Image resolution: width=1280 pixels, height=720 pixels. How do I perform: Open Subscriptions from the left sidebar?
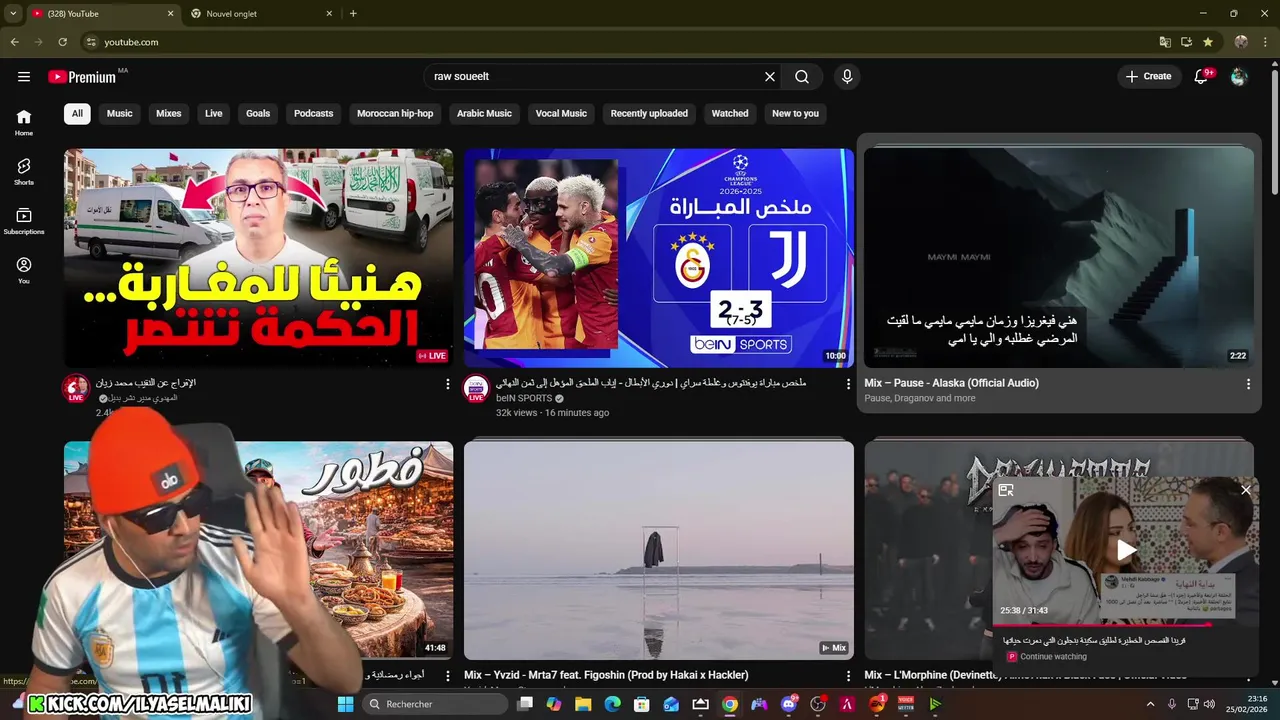pos(24,221)
